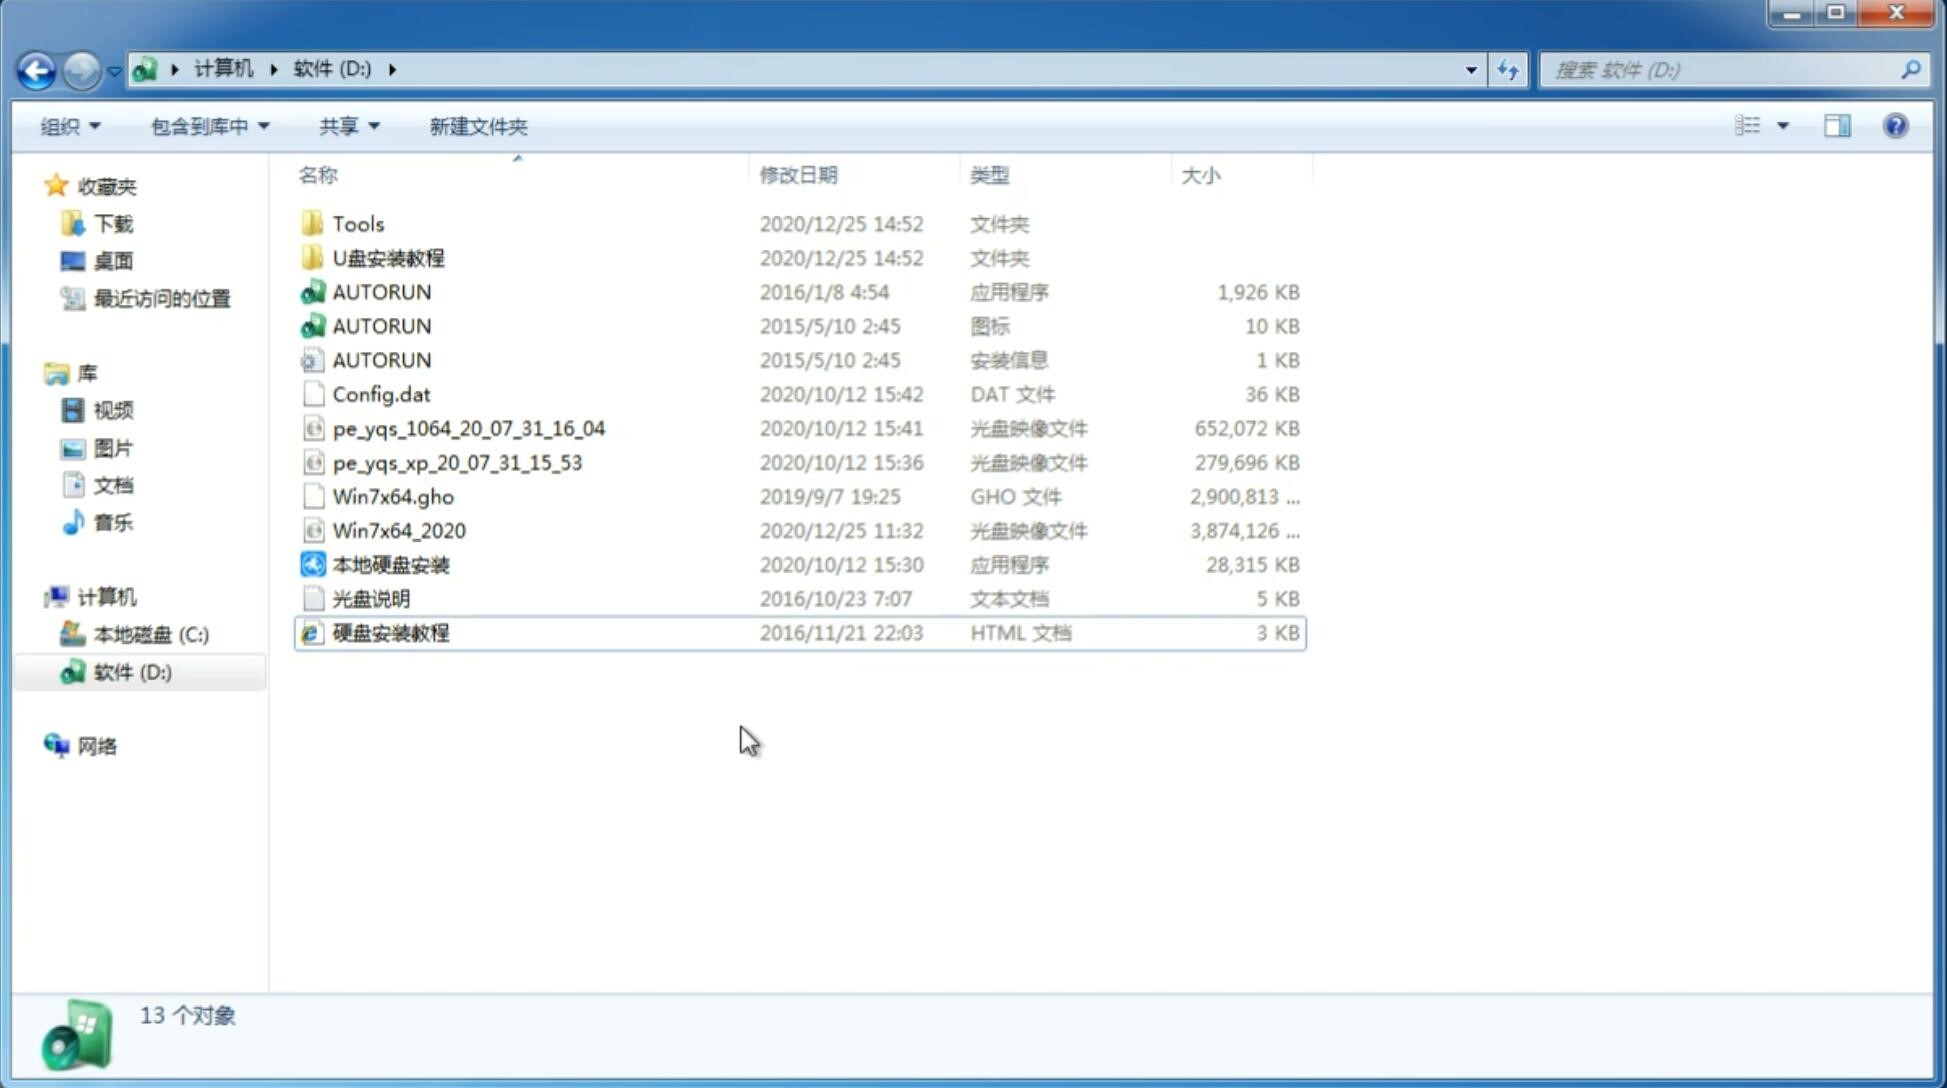
Task: Open 光盘说明 text document
Action: tap(370, 597)
